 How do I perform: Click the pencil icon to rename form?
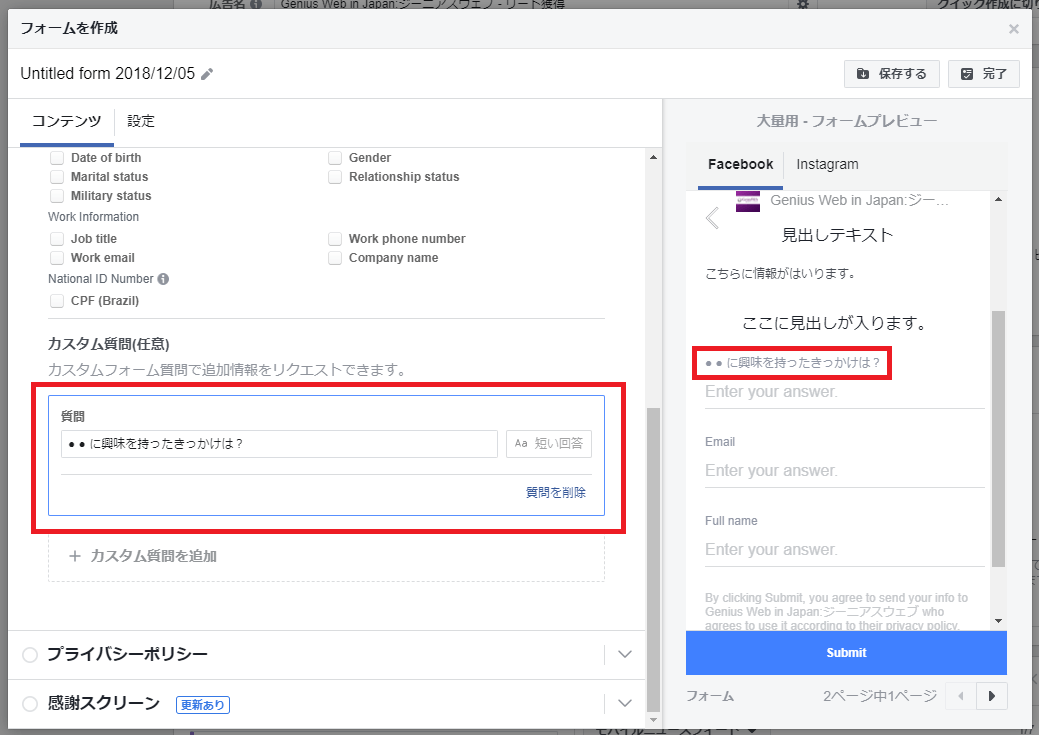207,74
